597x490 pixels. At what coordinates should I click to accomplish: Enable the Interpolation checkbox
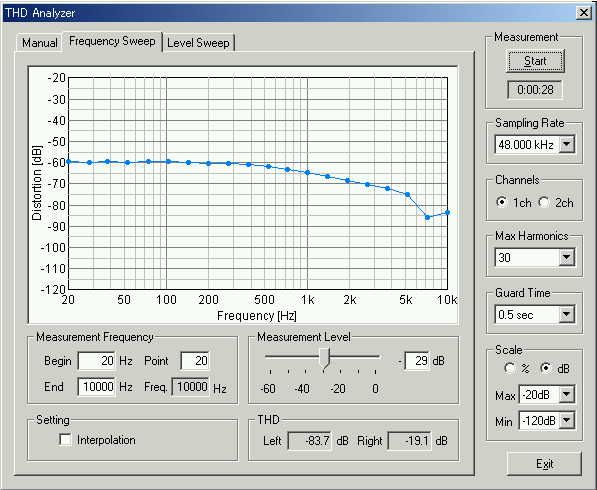(65, 440)
